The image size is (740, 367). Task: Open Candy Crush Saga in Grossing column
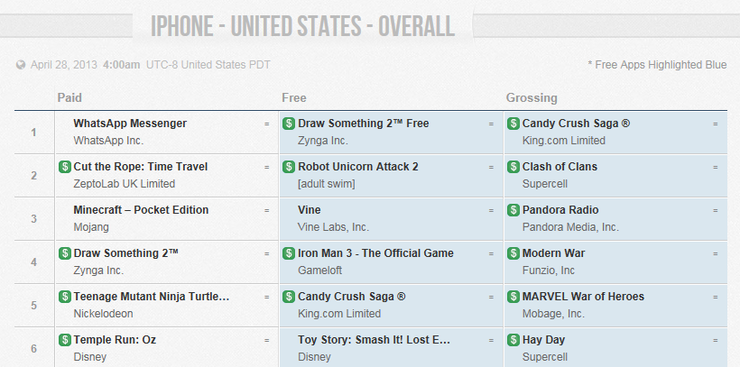click(576, 124)
